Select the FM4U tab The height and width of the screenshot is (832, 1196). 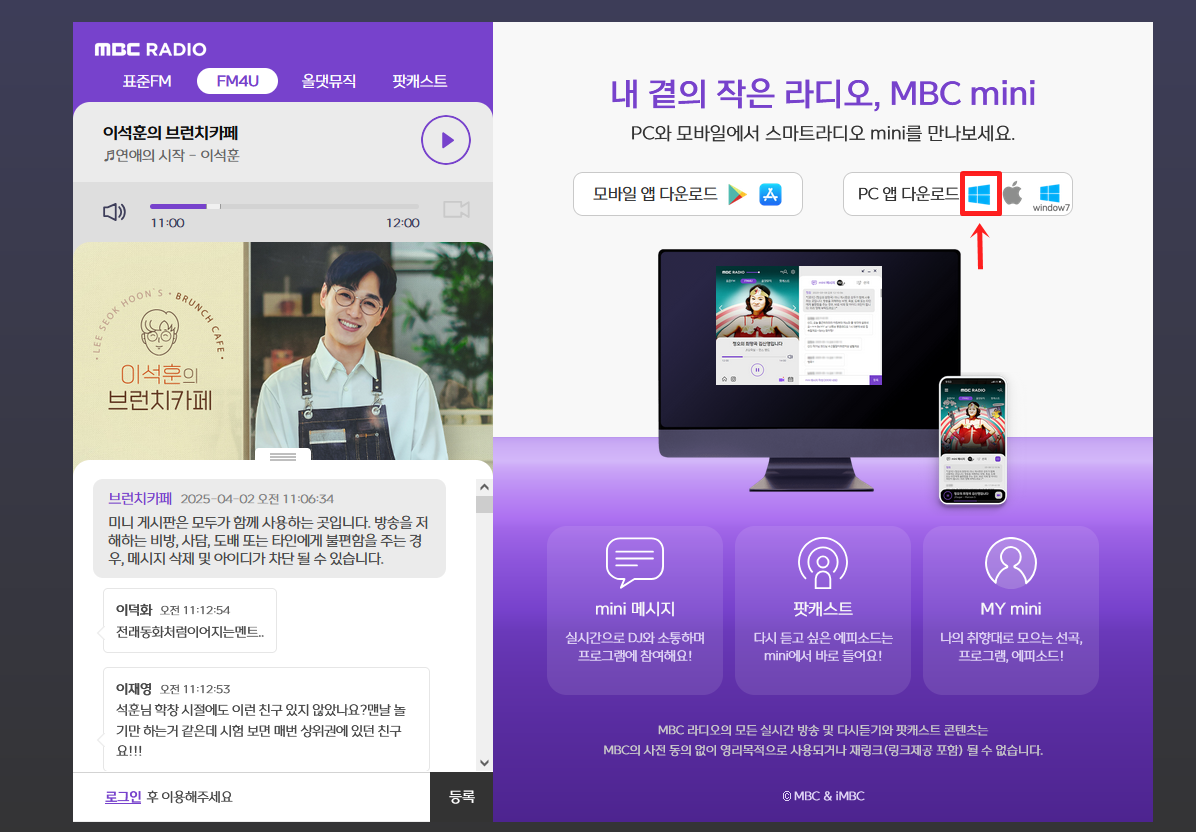(237, 81)
